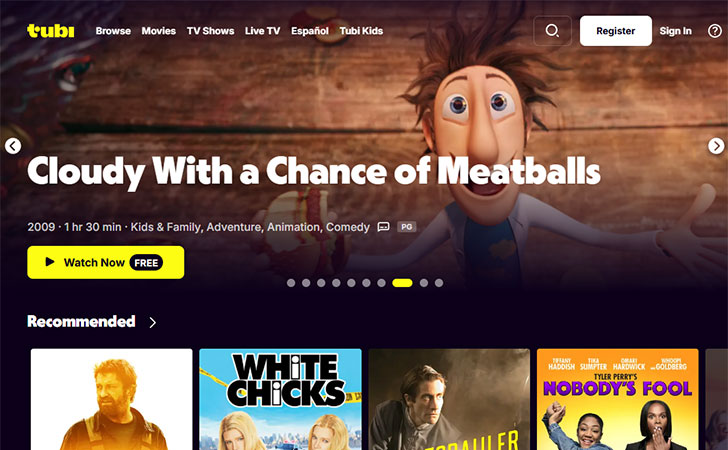Go to previous hero carousel slide
The height and width of the screenshot is (450, 728).
click(x=13, y=146)
